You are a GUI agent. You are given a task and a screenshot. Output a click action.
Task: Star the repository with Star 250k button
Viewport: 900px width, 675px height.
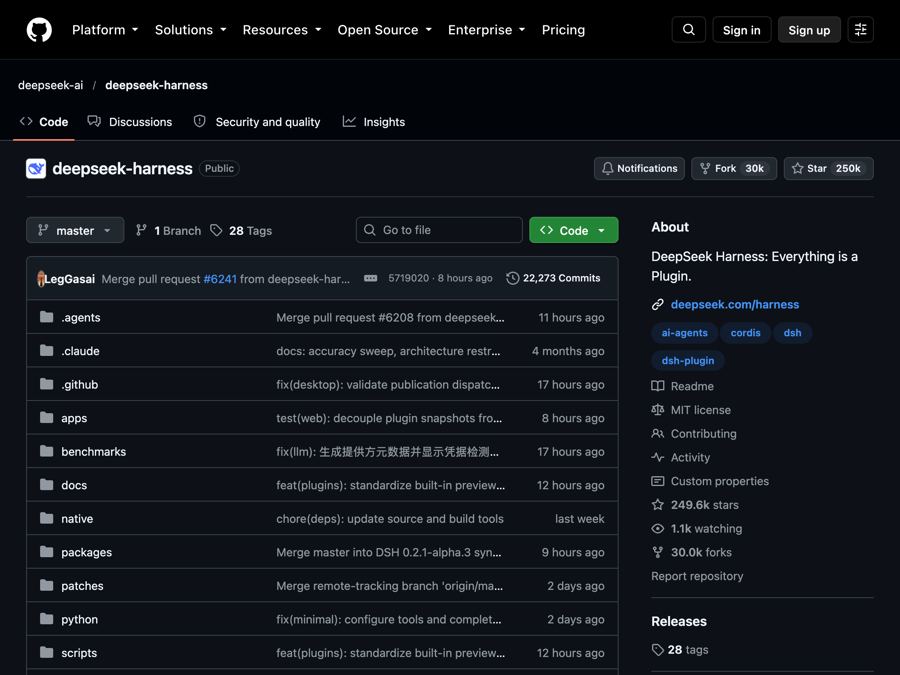click(829, 169)
